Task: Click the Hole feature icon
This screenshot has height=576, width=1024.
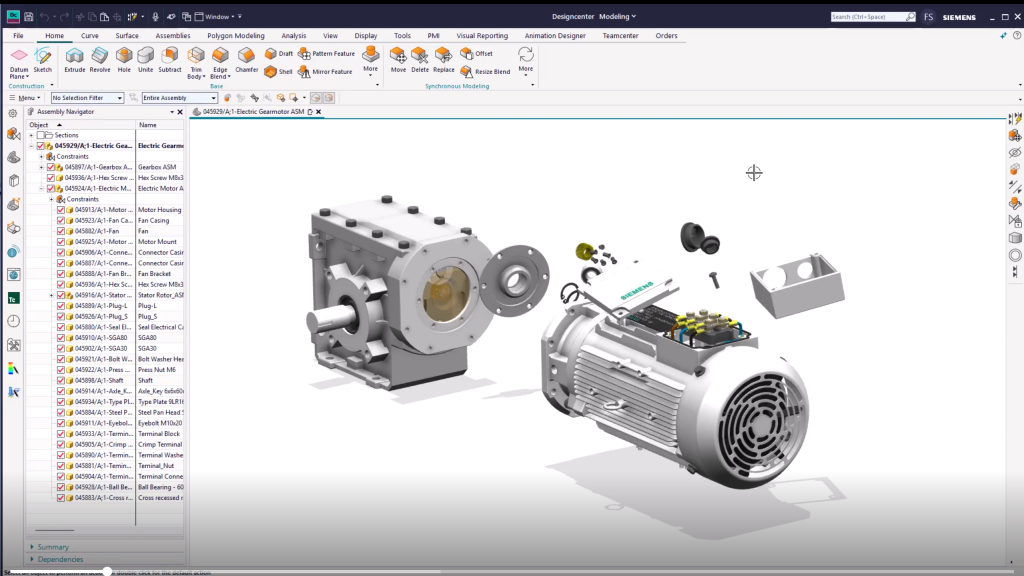Action: (124, 59)
